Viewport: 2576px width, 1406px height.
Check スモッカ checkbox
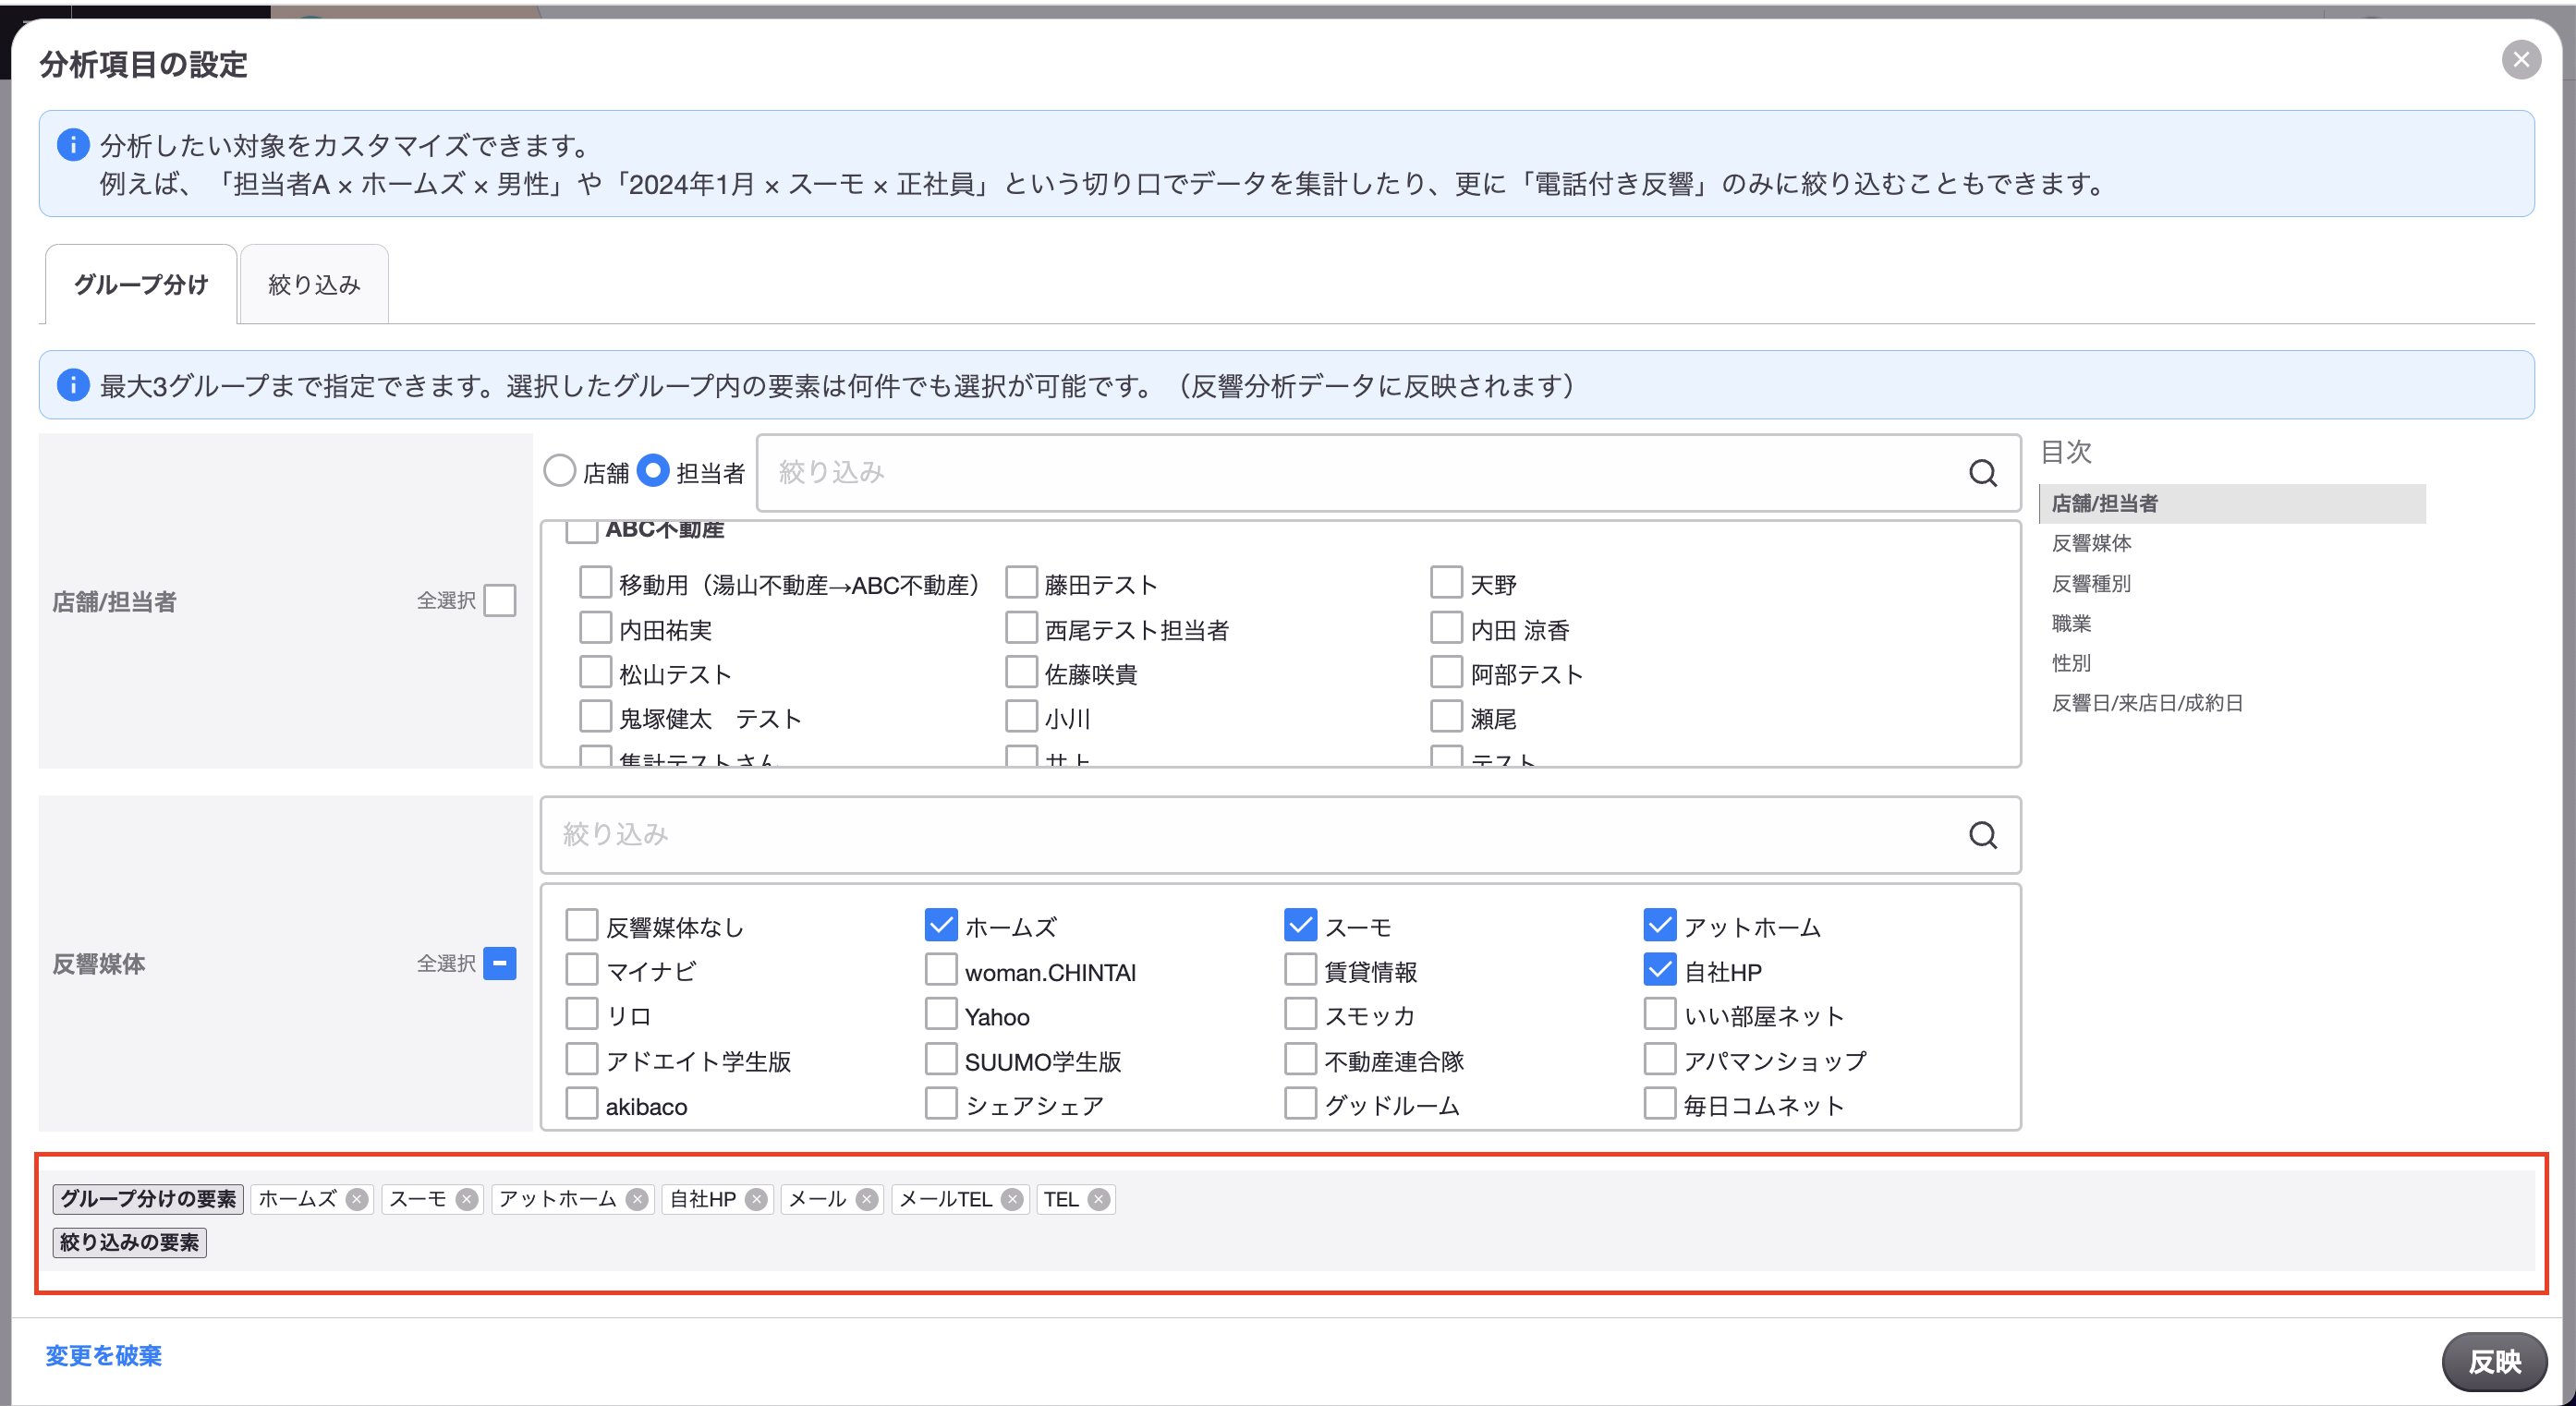(x=1300, y=1015)
